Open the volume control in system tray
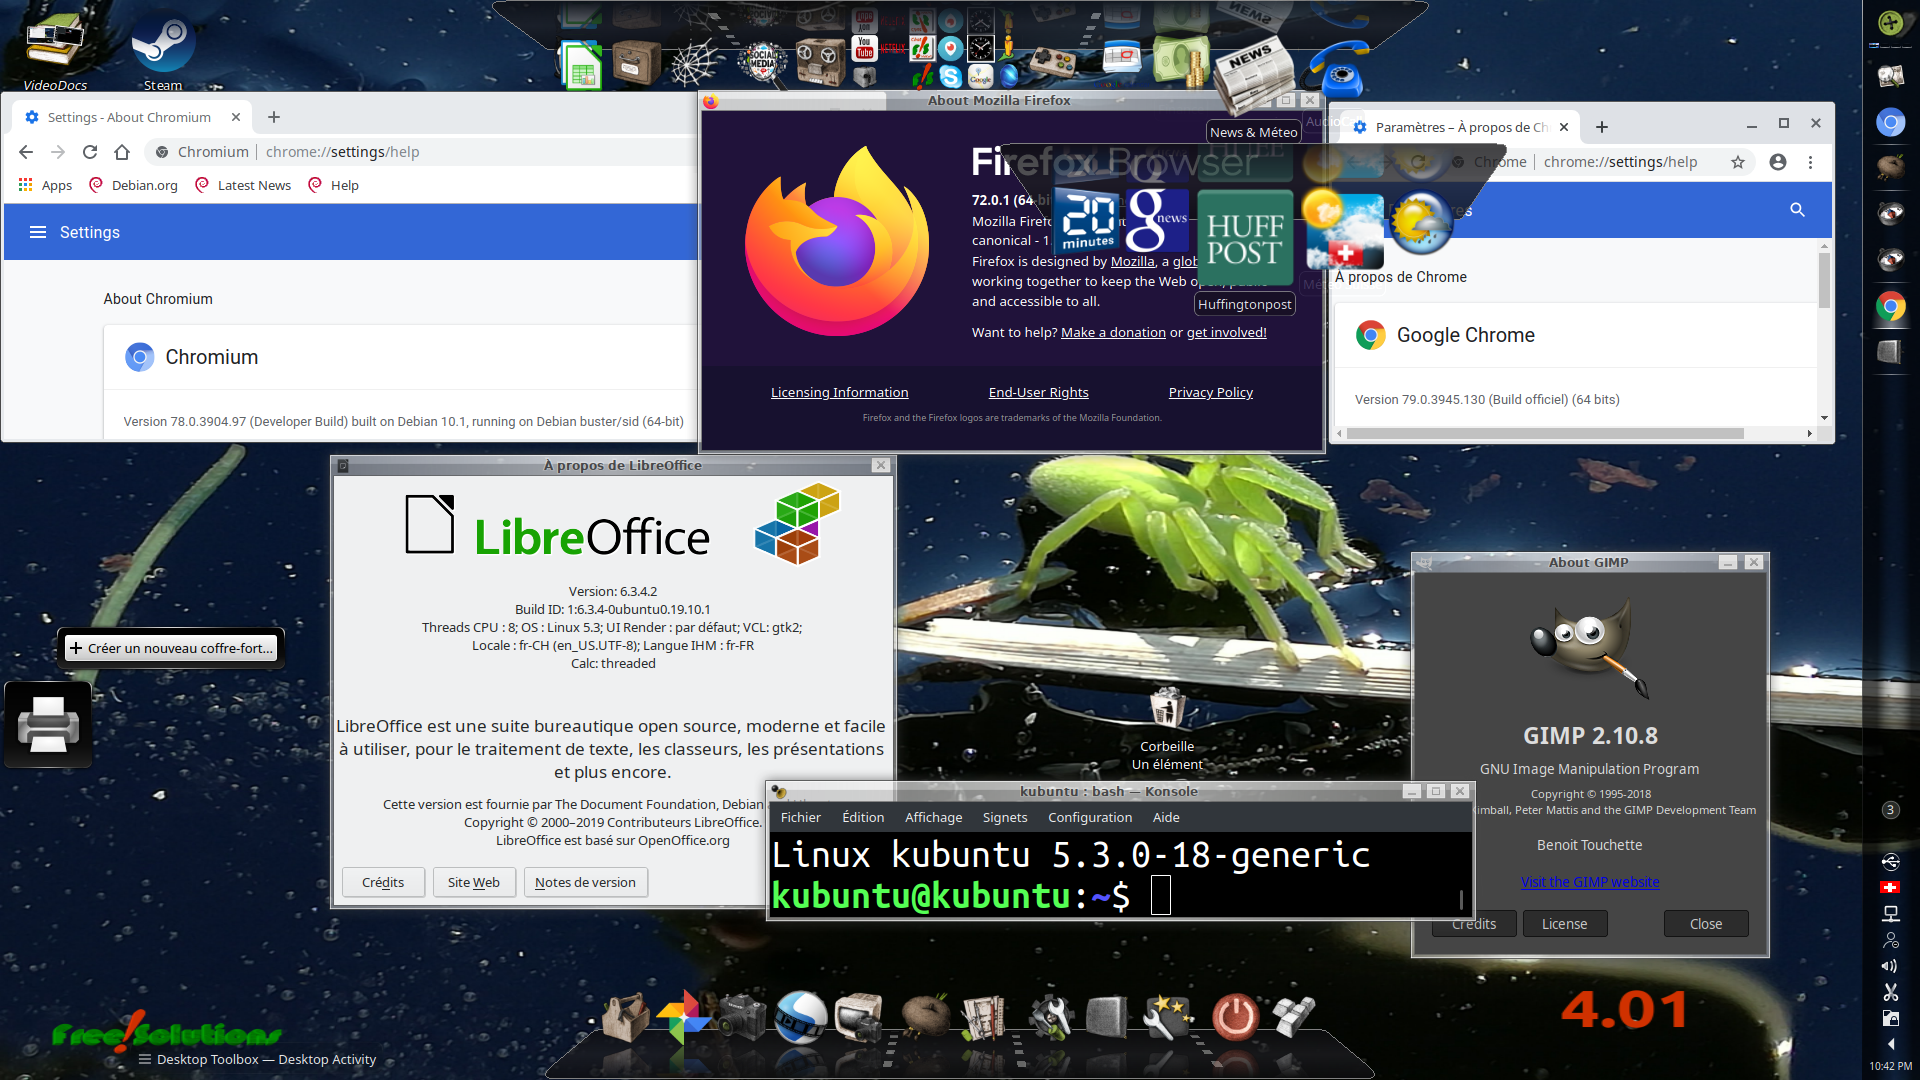Image resolution: width=1920 pixels, height=1080 pixels. [x=1890, y=966]
